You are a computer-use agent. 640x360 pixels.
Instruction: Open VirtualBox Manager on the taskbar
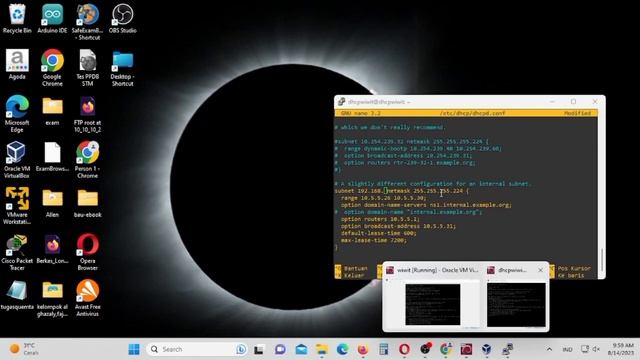[487, 349]
